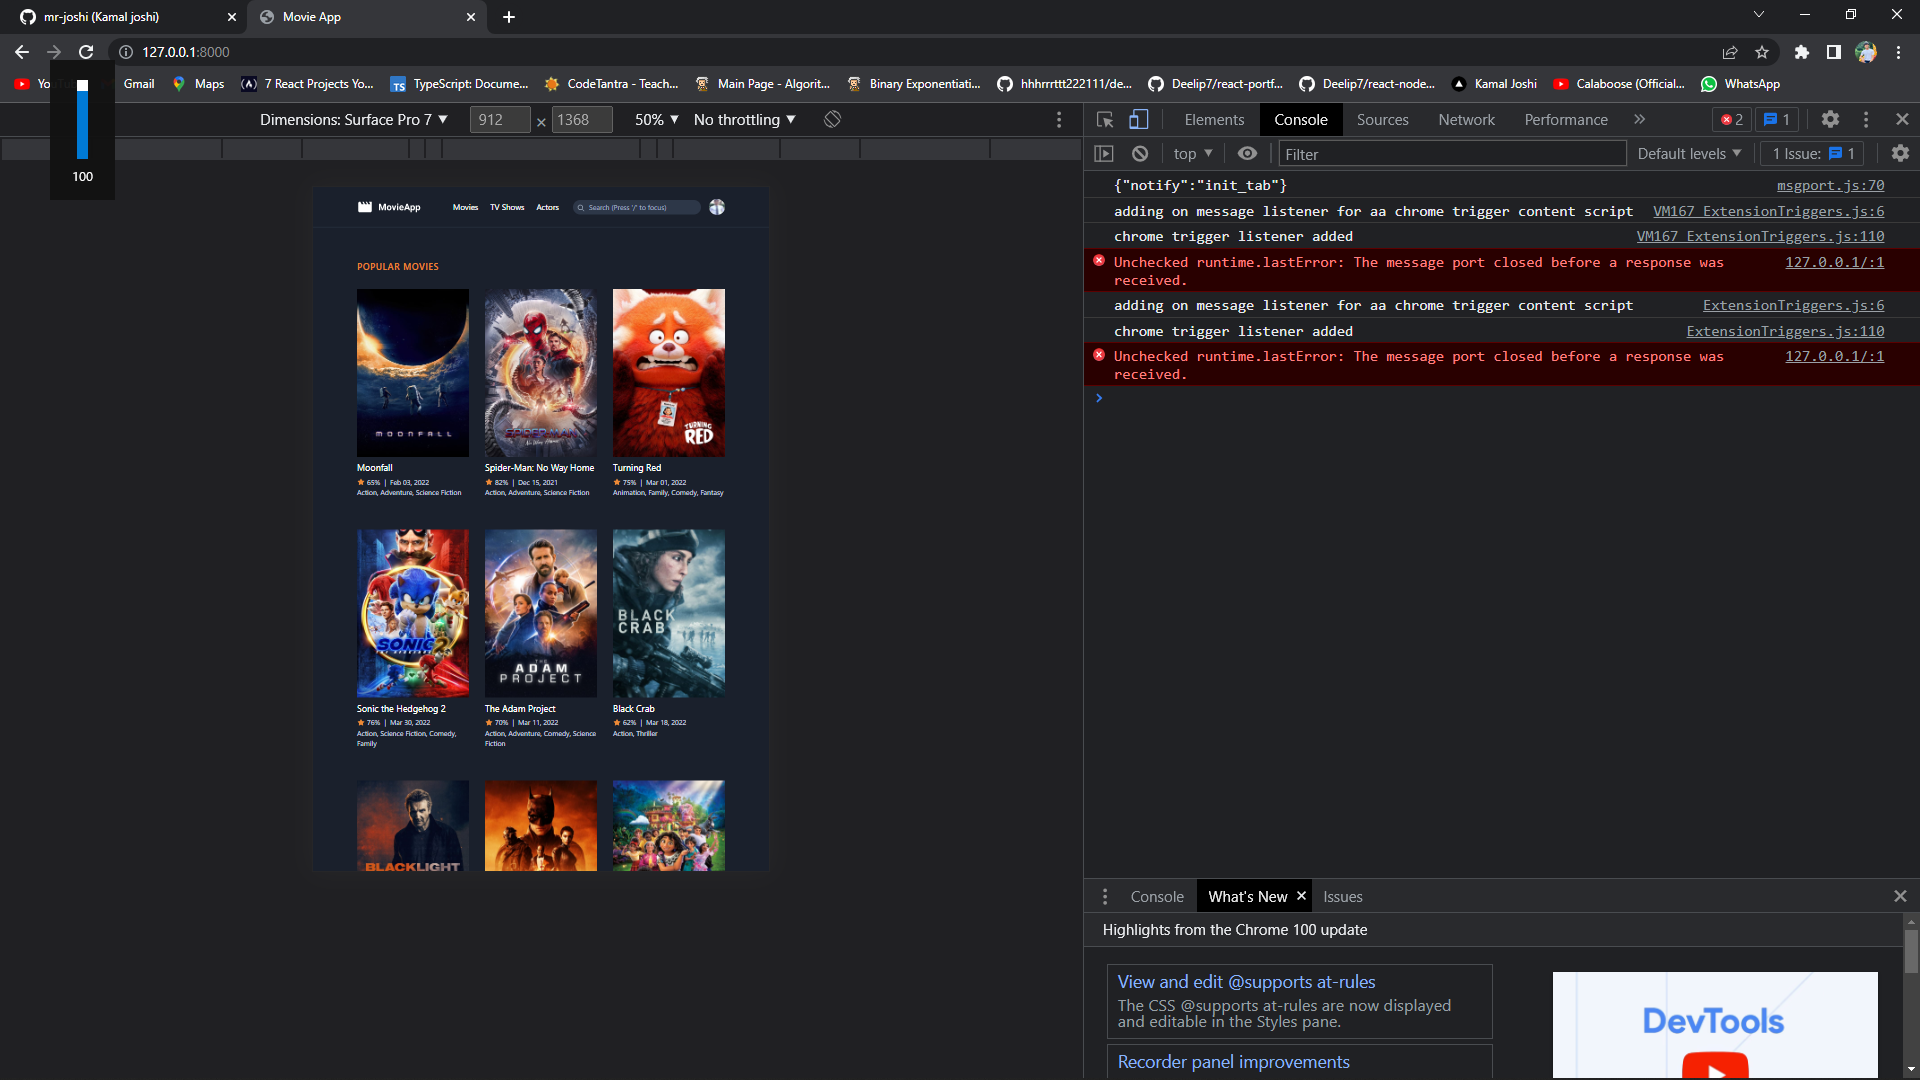Click the 1 Issue counter

[1810, 153]
